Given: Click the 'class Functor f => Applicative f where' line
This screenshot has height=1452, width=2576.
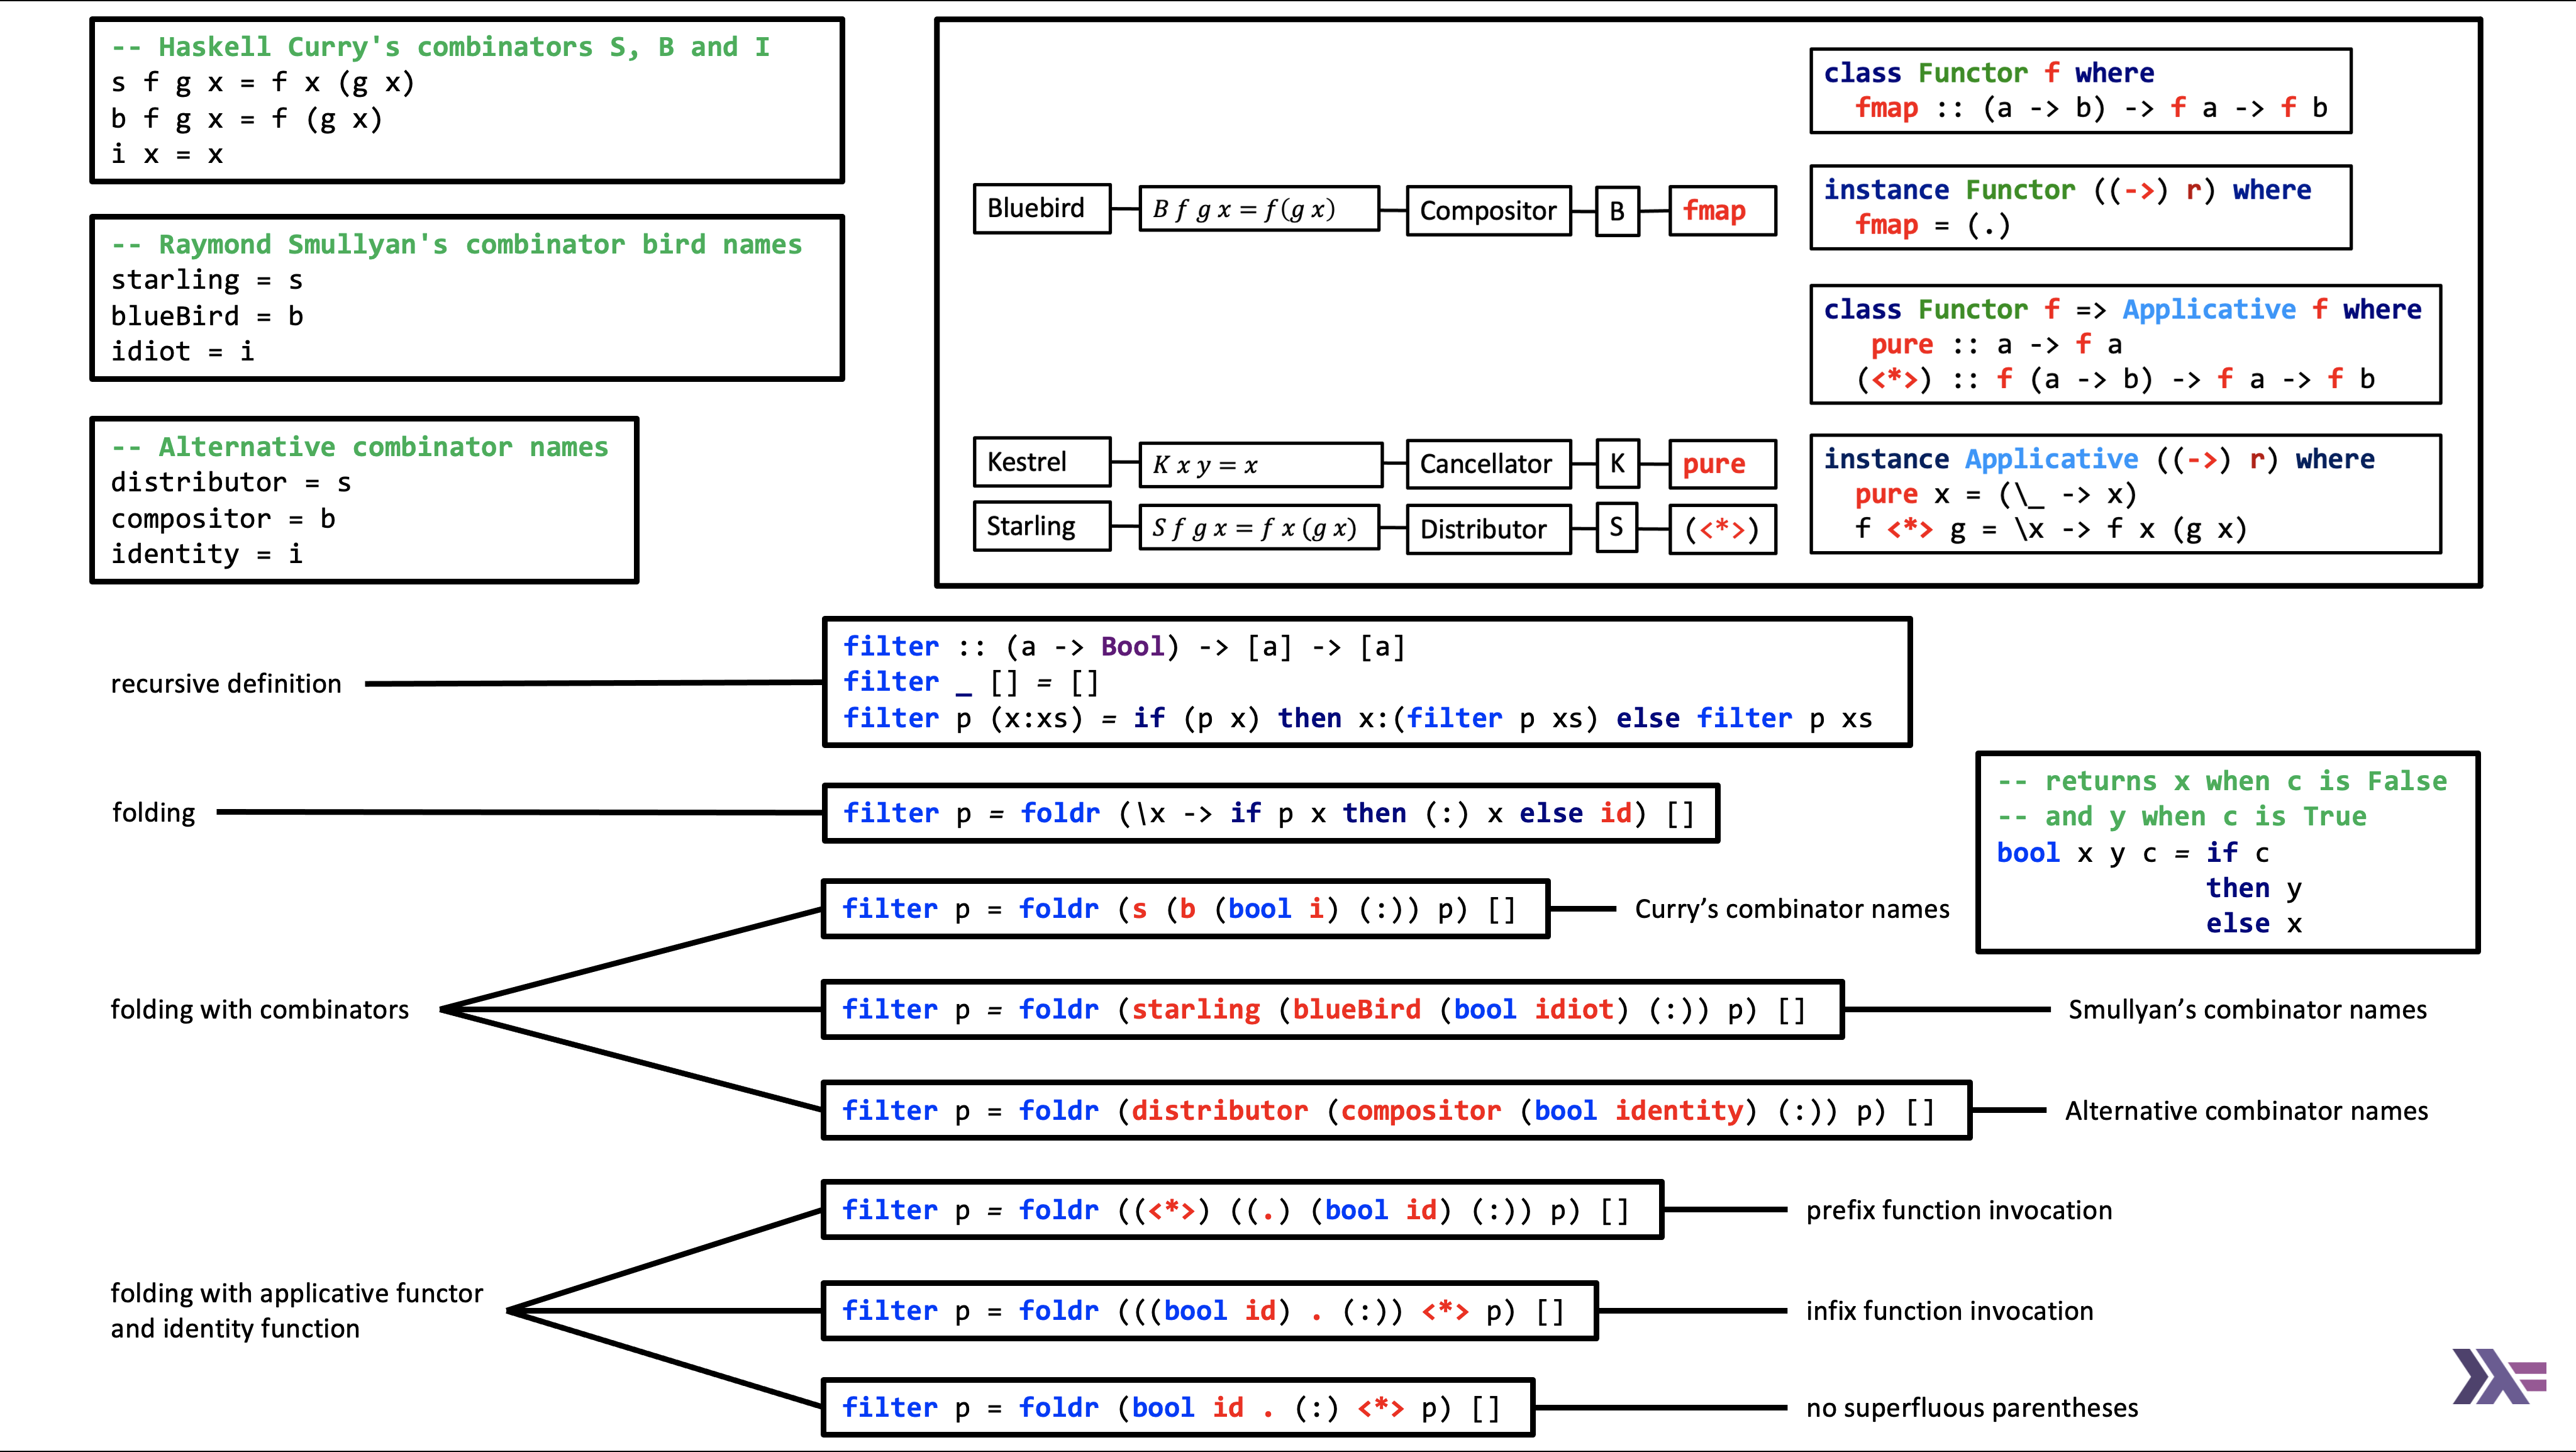Looking at the screenshot, I should (x=2122, y=310).
